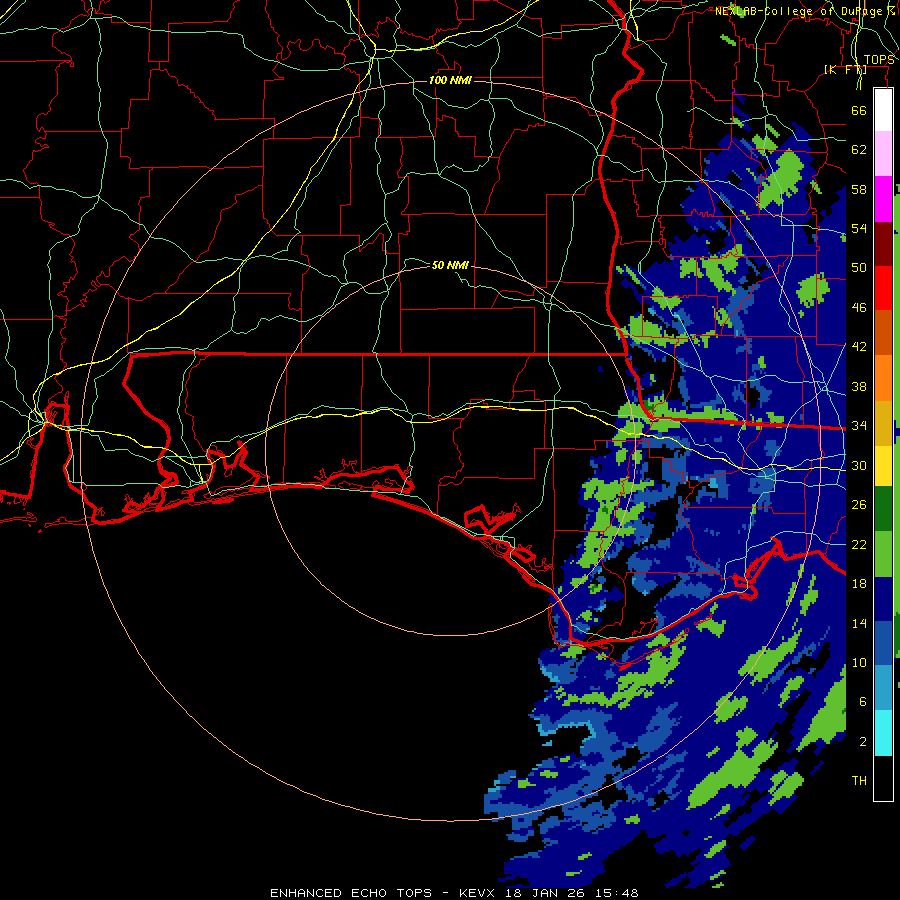Image resolution: width=900 pixels, height=900 pixels.
Task: Pick the magenta legend color swatch
Action: (883, 199)
